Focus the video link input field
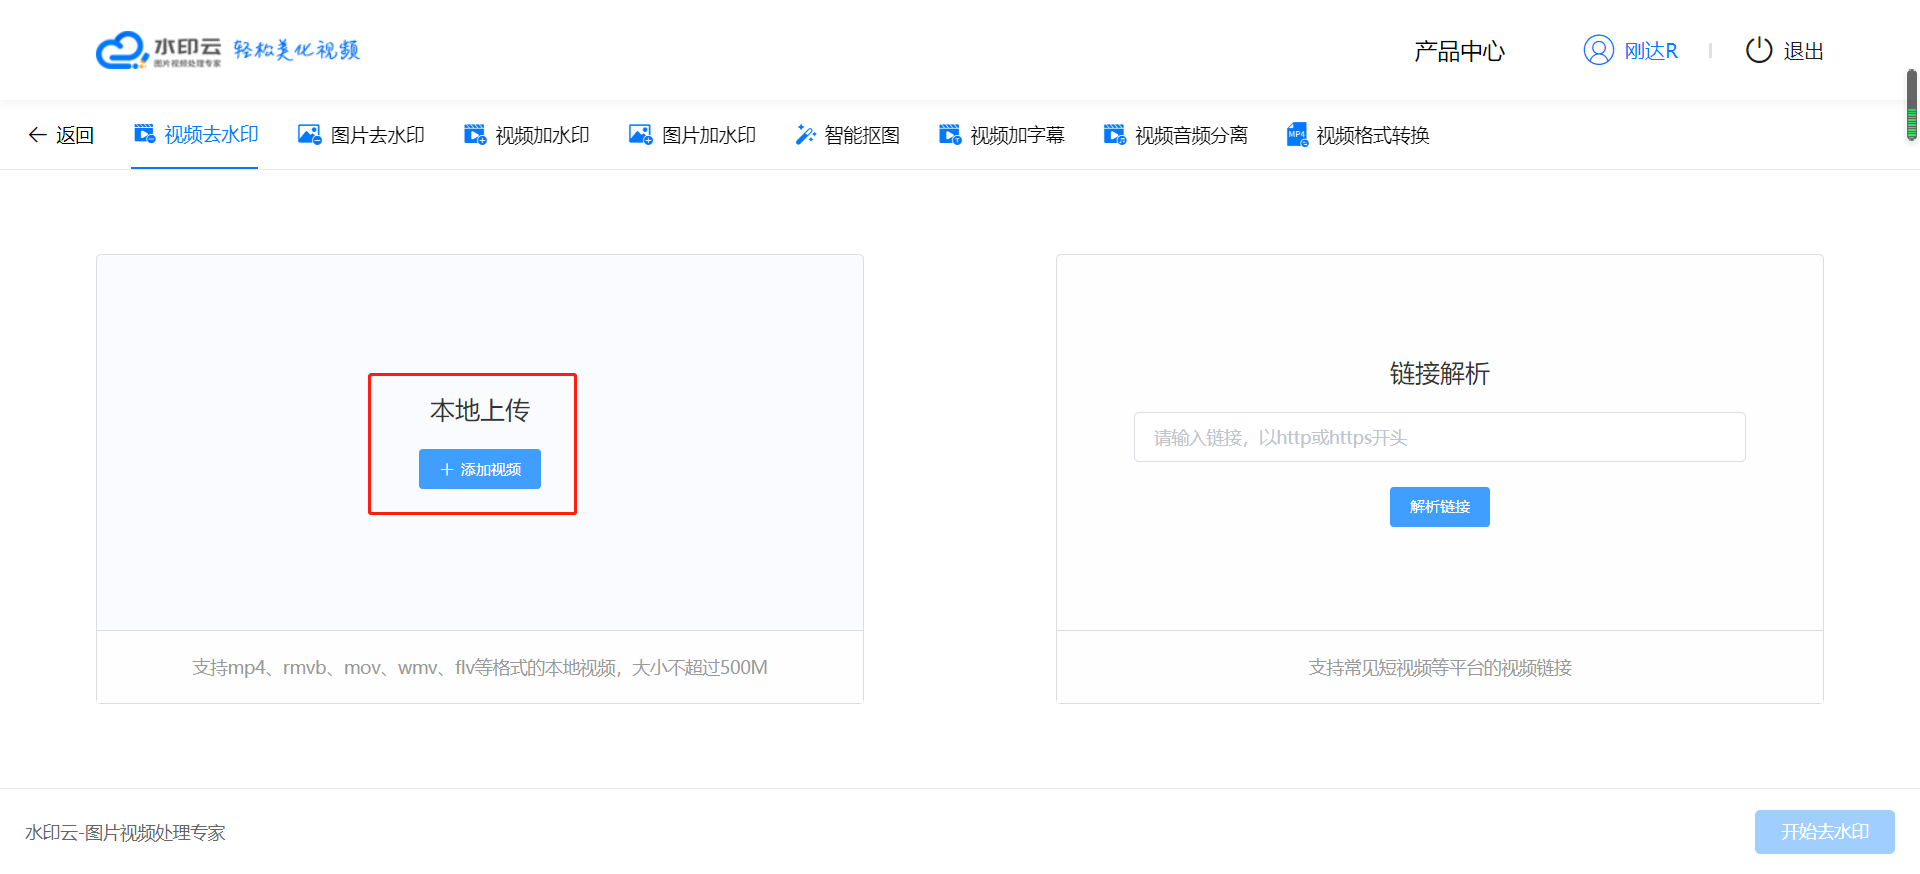Screen dimensions: 1920x874 (1439, 437)
